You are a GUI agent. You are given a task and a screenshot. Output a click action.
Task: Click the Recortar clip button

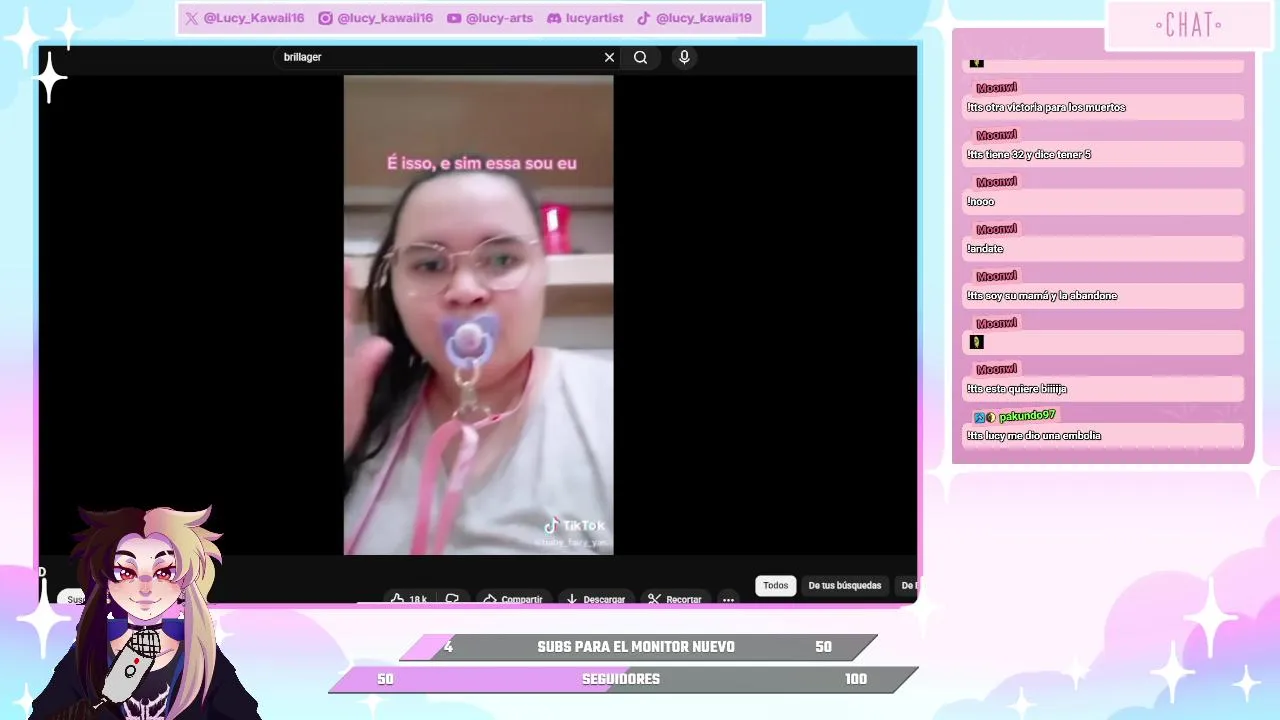675,599
